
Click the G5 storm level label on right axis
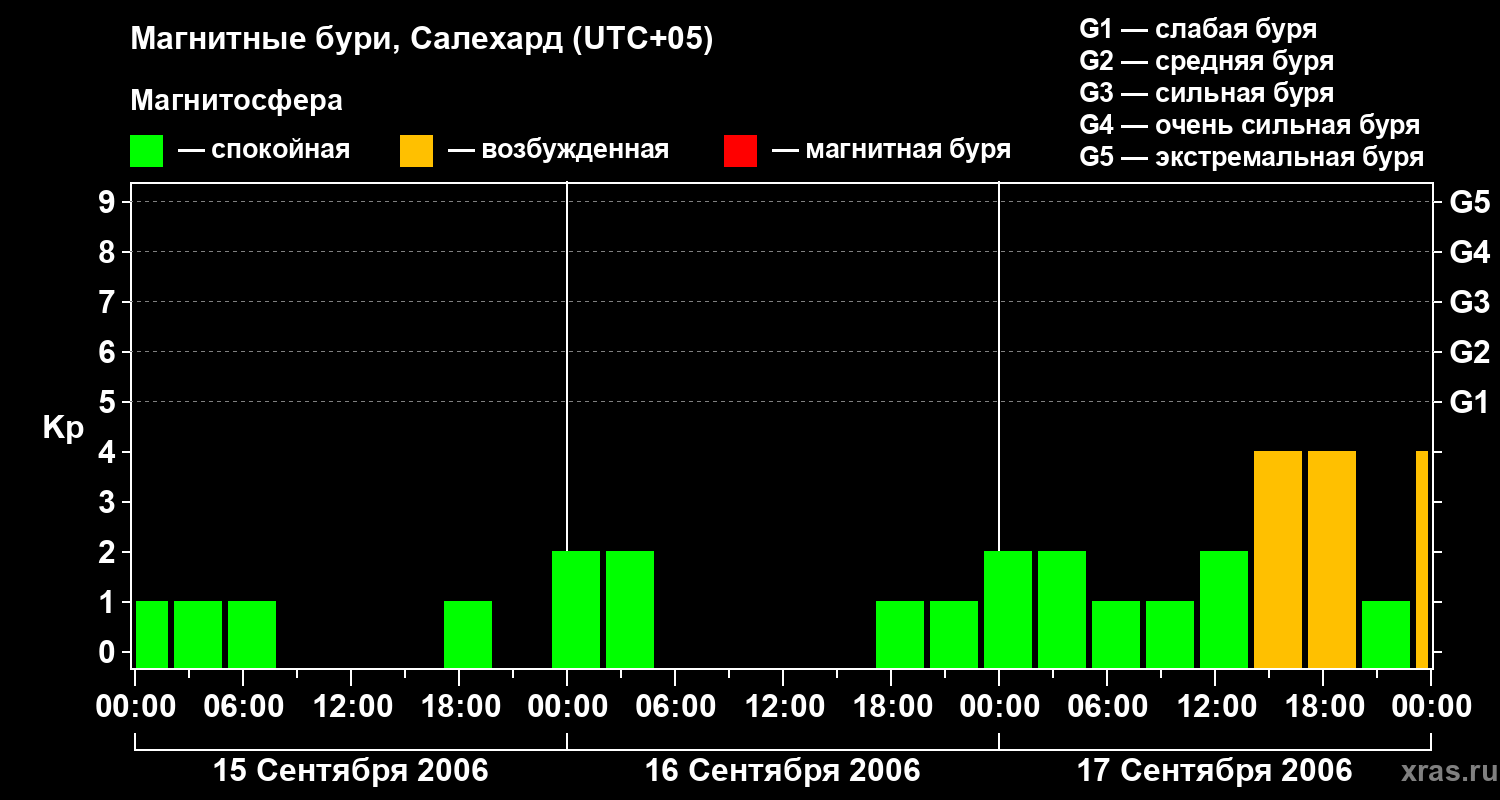[1469, 202]
